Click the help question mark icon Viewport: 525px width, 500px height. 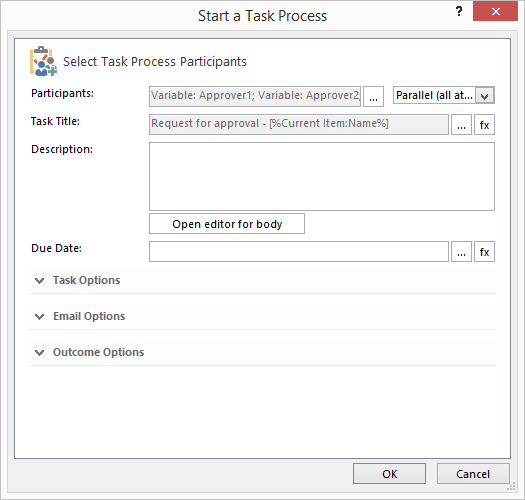[x=459, y=12]
